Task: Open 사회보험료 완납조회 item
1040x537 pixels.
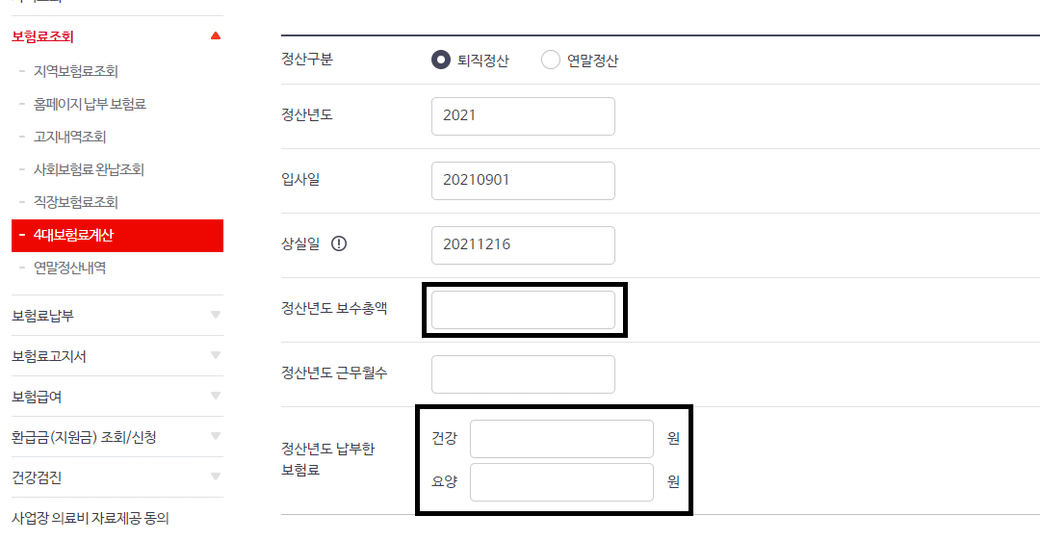Action: [89, 169]
